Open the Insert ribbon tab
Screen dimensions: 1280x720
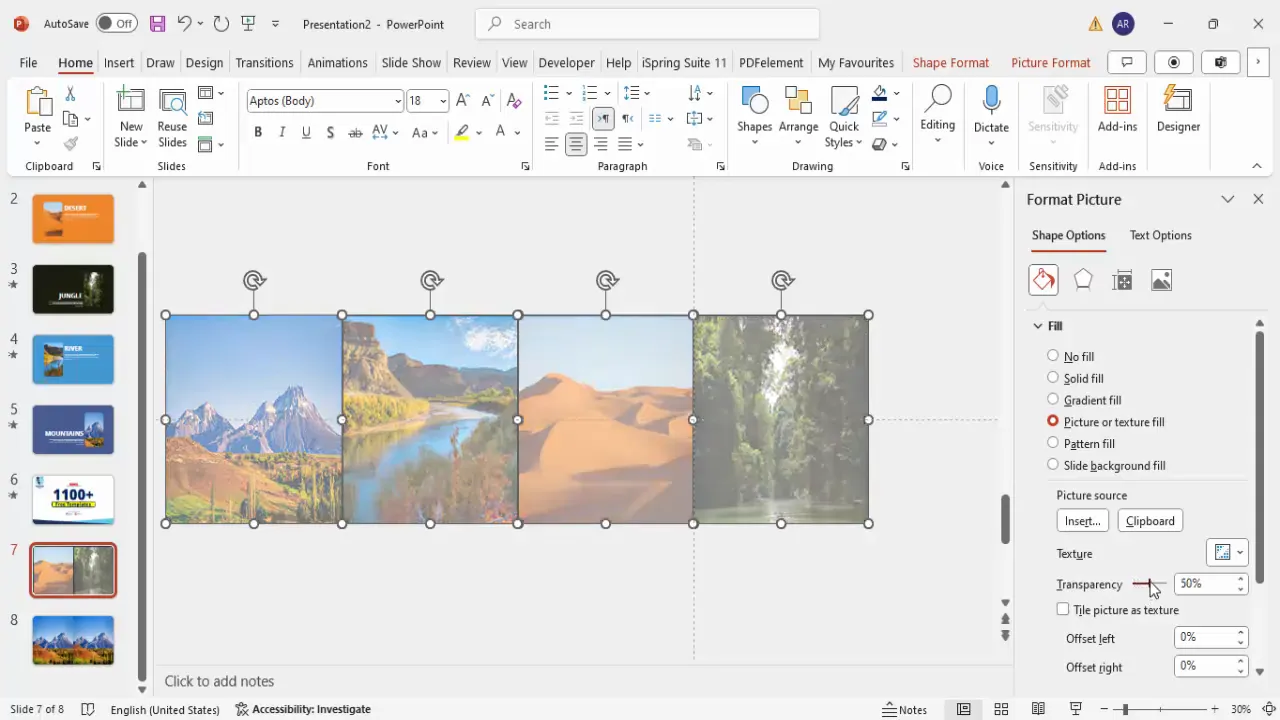[x=119, y=62]
